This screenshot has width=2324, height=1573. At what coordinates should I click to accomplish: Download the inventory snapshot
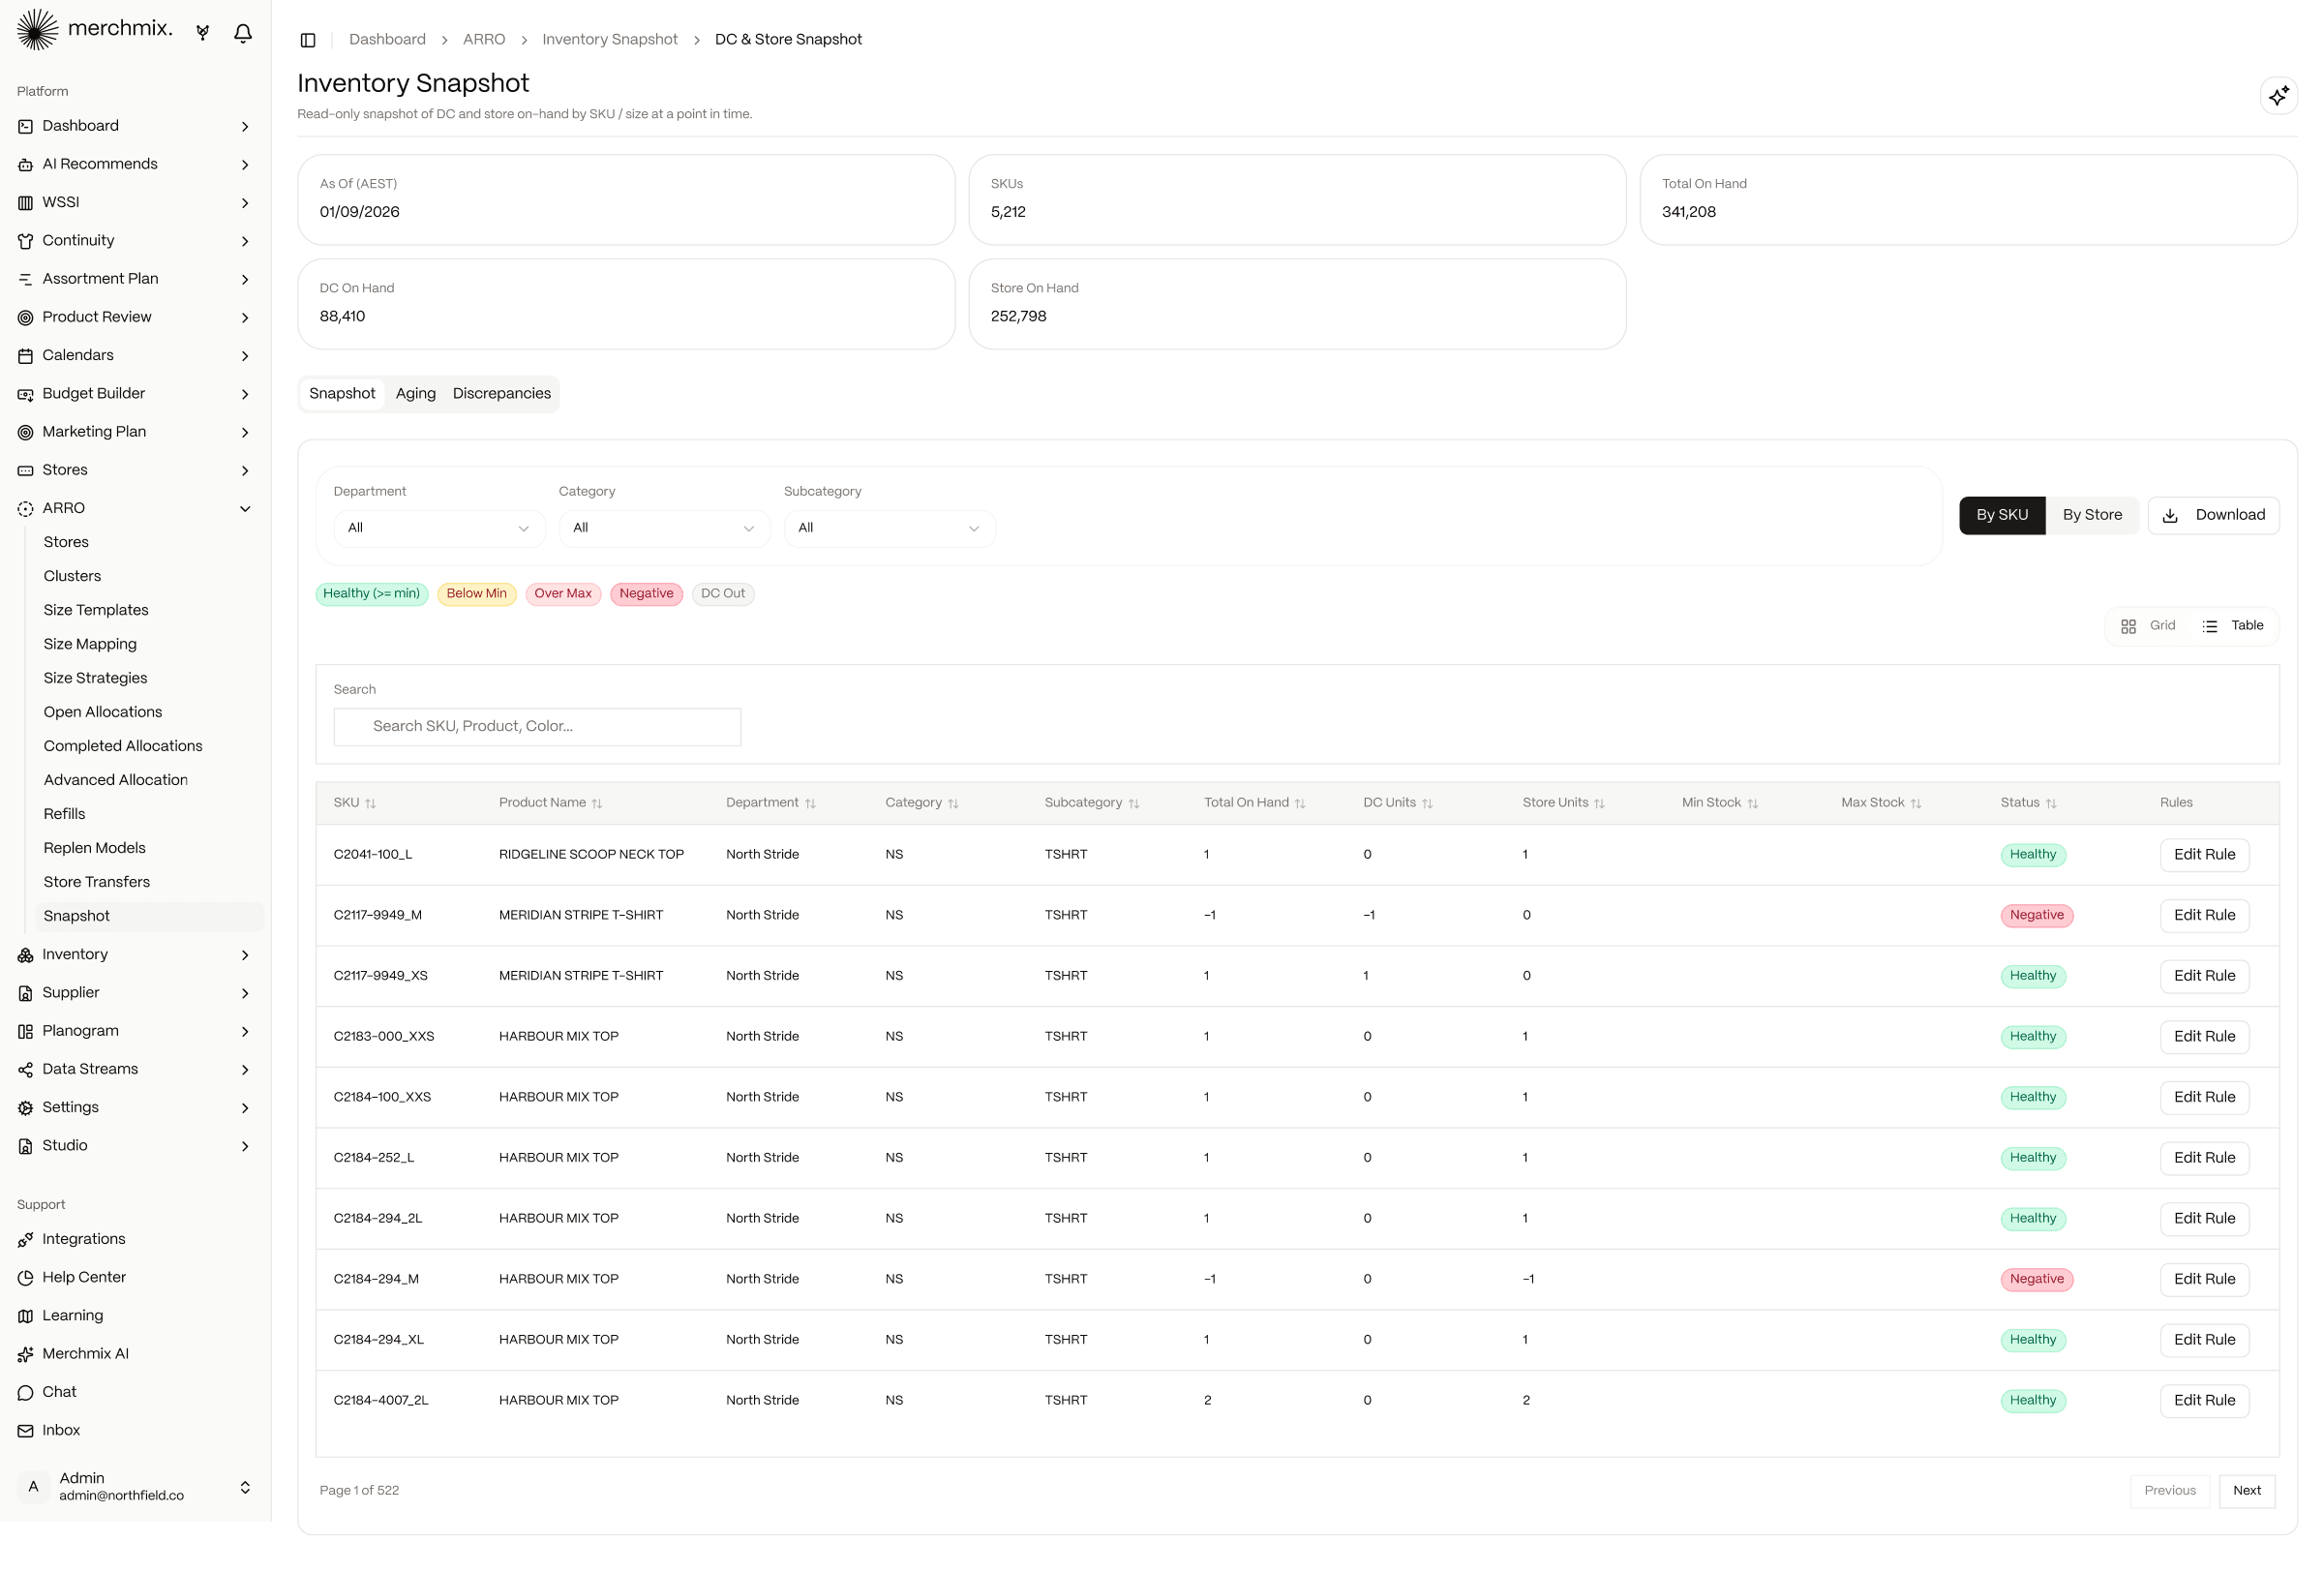[2213, 515]
